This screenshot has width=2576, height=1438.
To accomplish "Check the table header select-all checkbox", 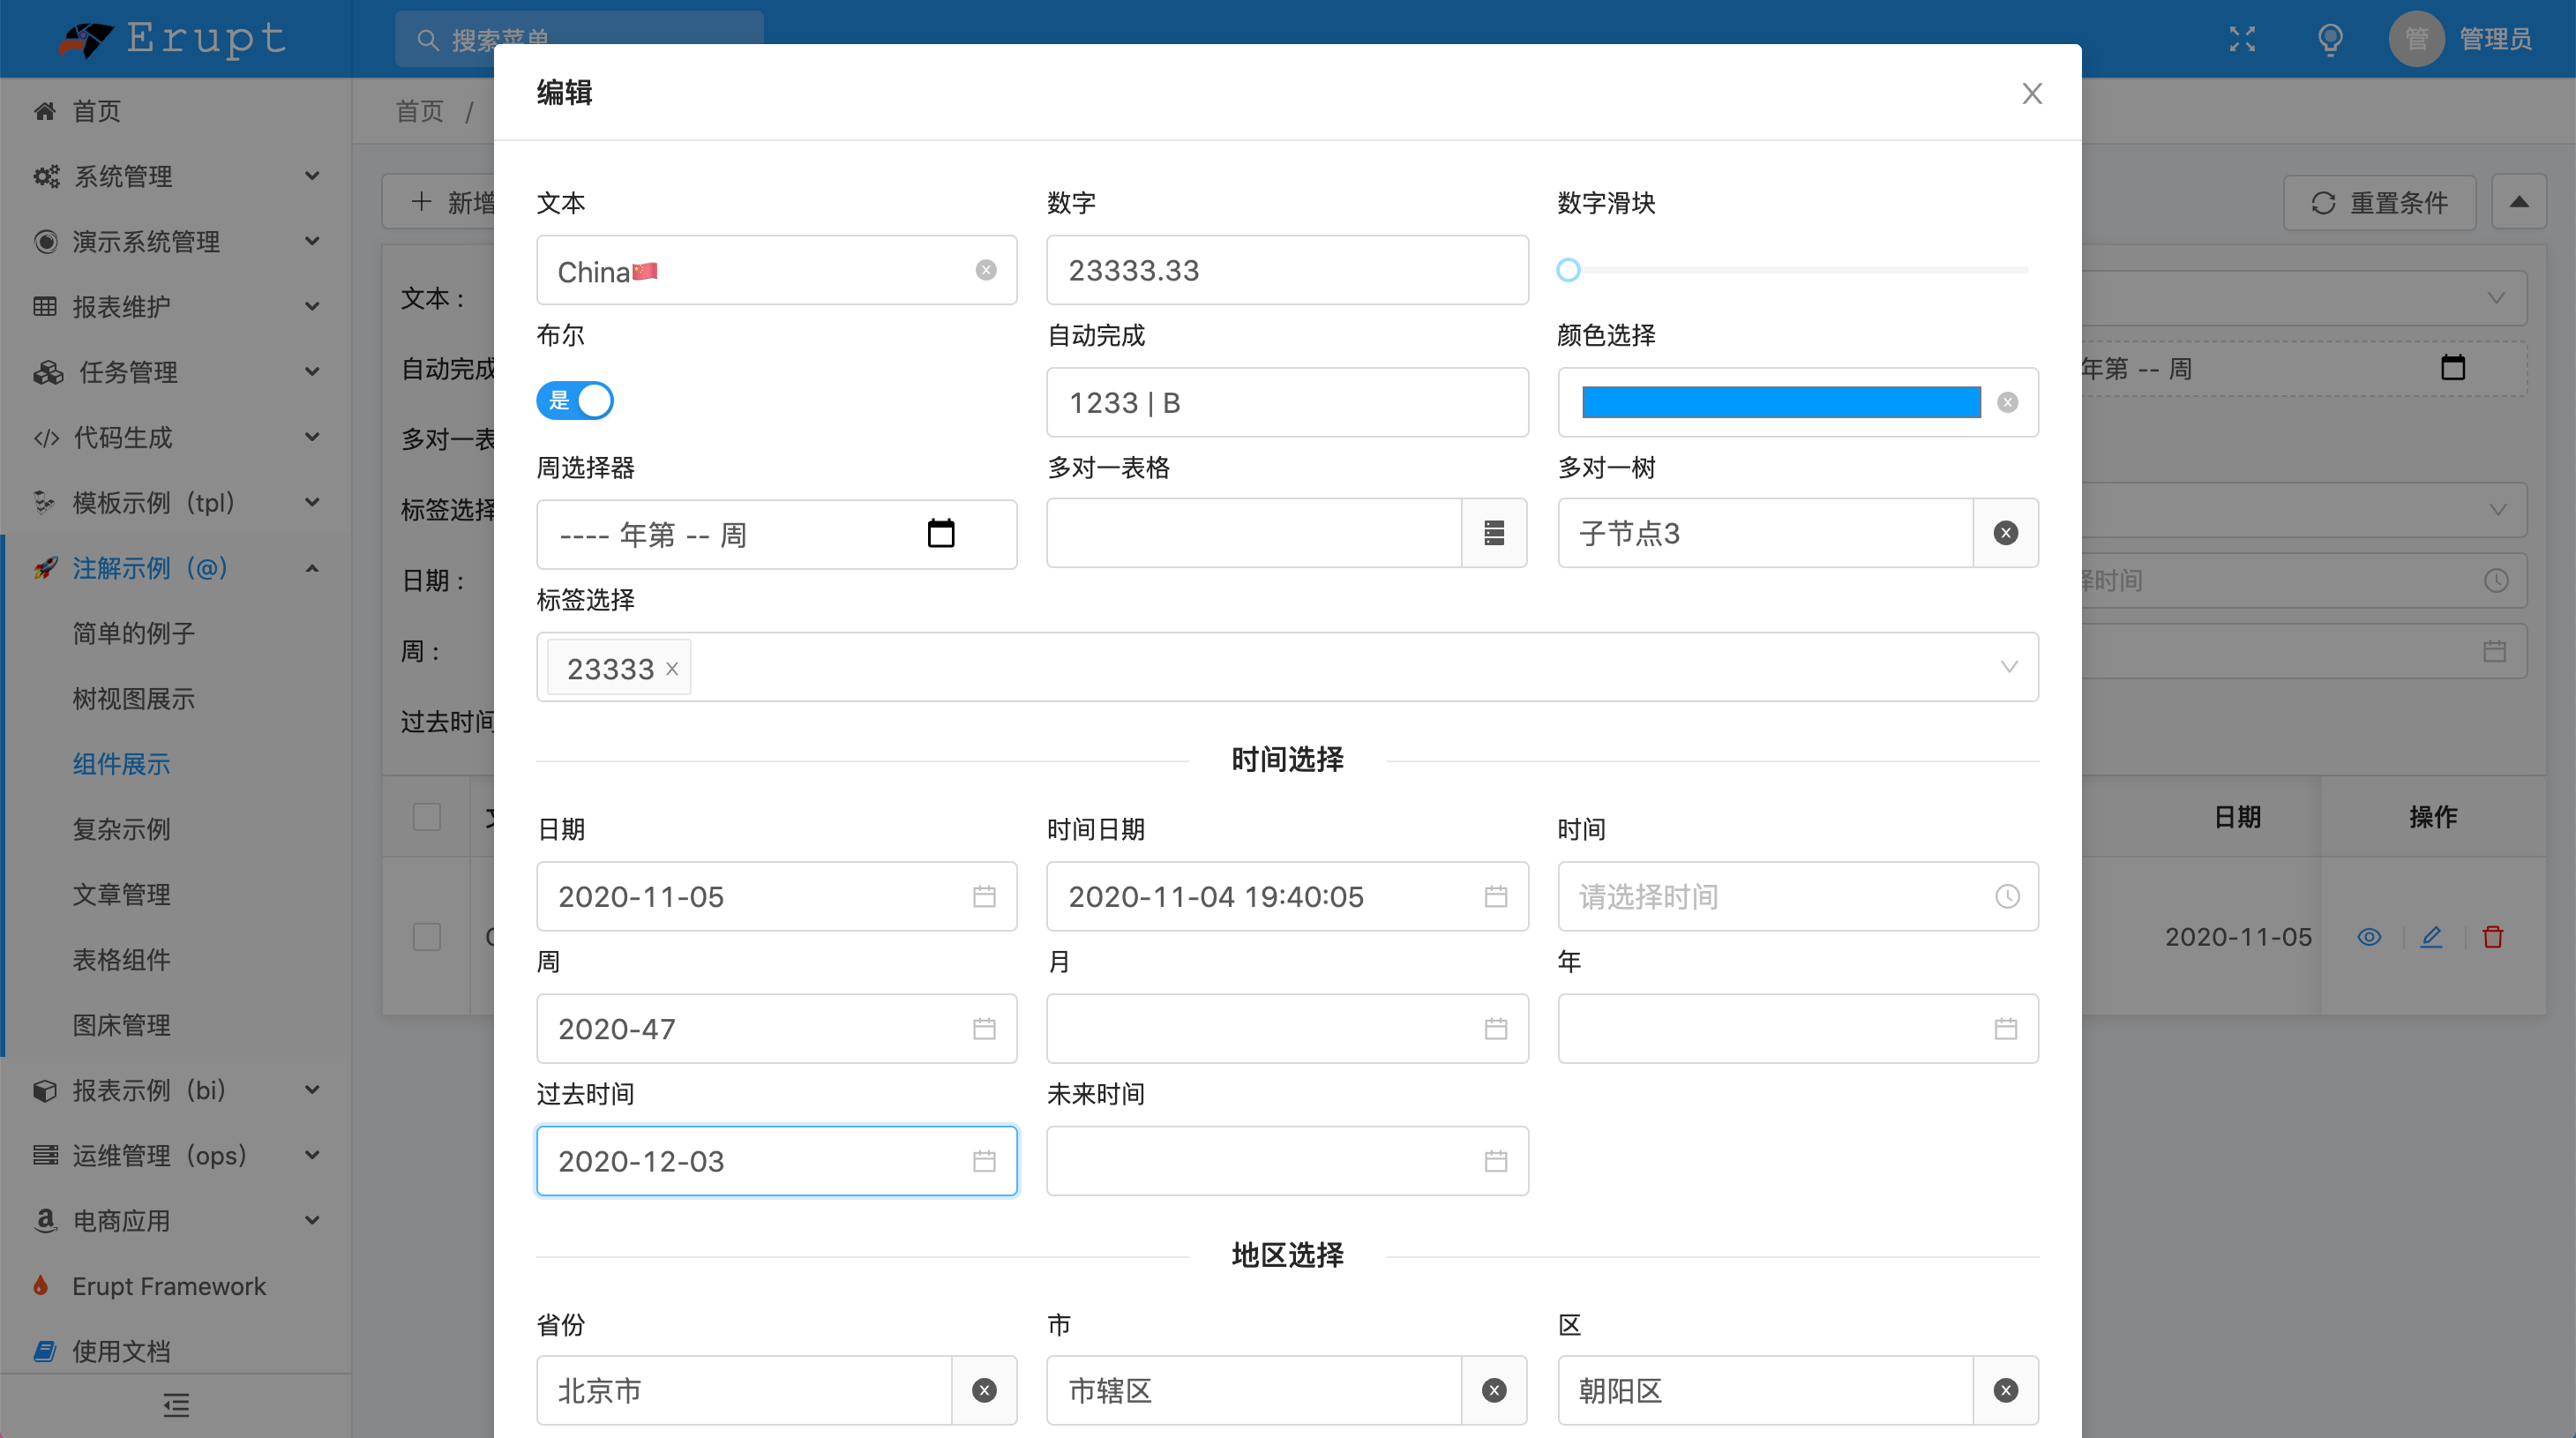I will 427,816.
